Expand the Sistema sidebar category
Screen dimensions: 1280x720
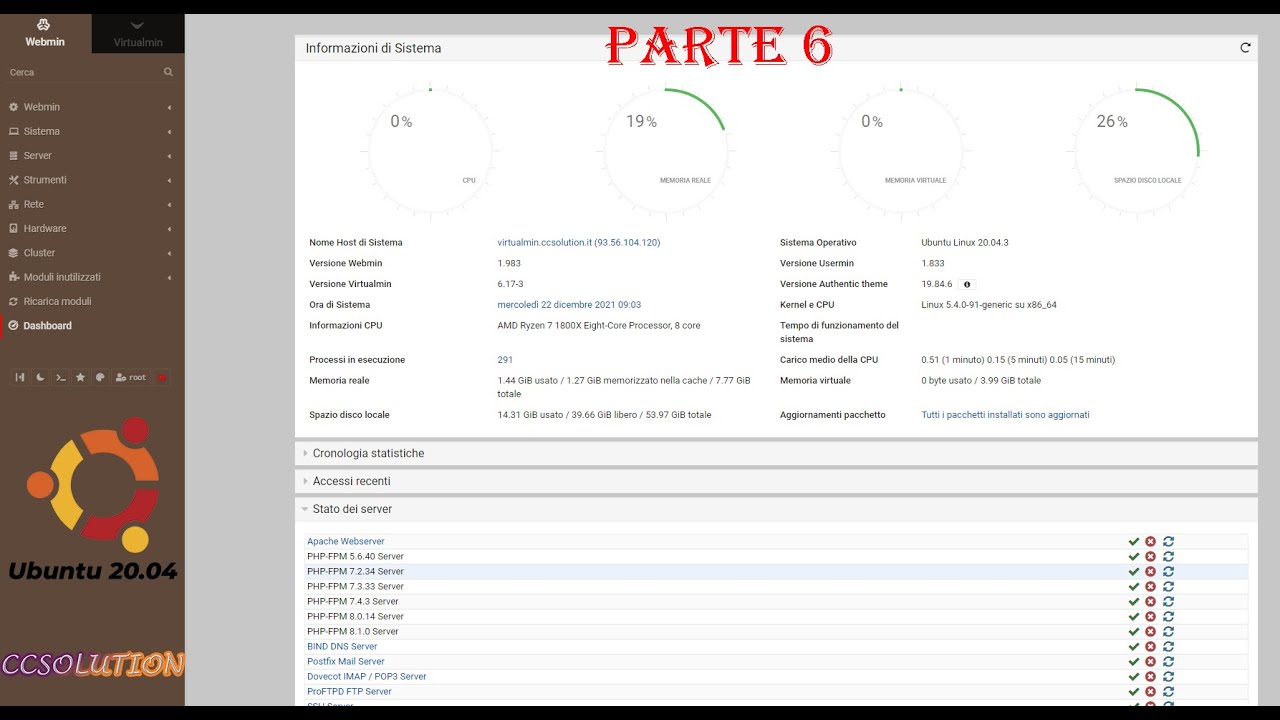pos(92,131)
